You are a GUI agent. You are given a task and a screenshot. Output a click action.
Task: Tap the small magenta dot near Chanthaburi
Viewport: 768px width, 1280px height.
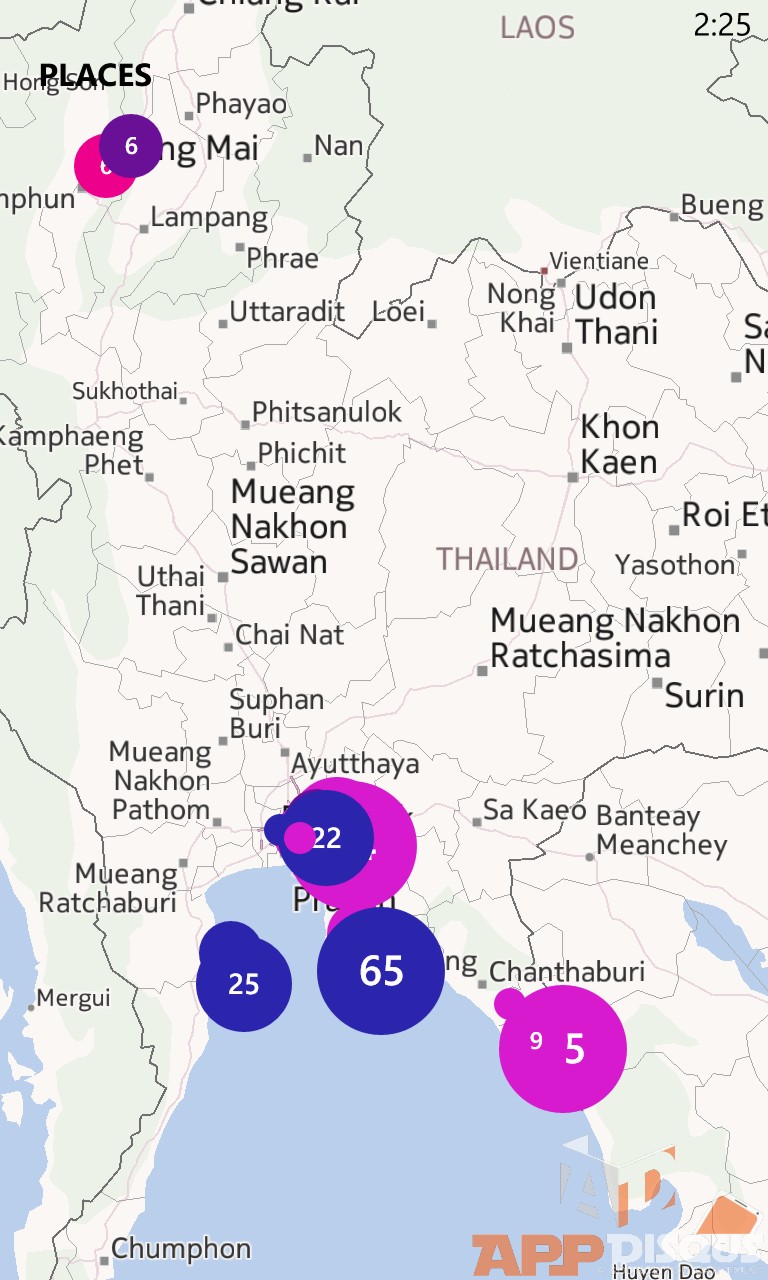509,1002
